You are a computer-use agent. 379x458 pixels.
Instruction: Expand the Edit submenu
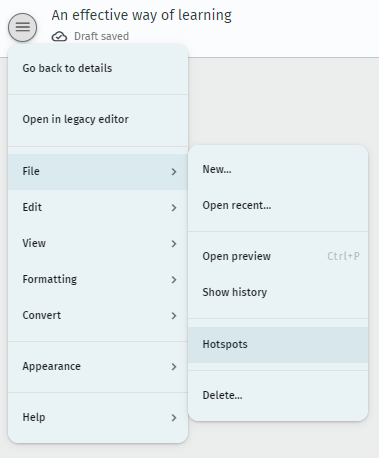point(98,207)
